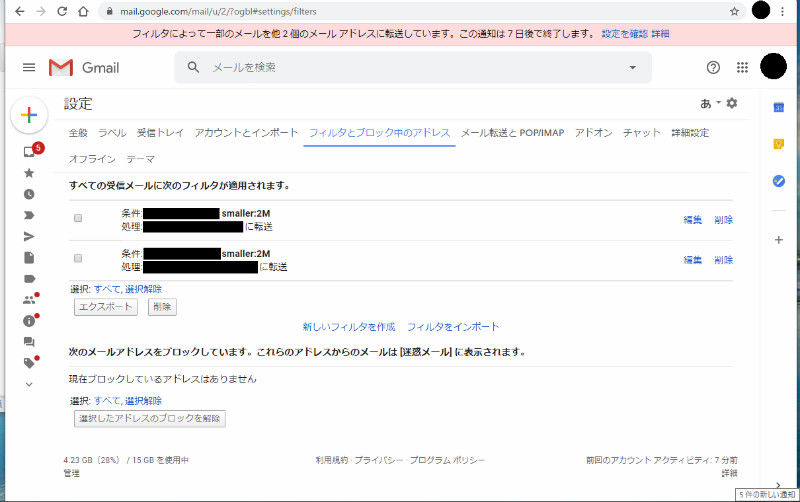Open the アカウントとインポート tab
The image size is (800, 502).
tap(246, 133)
